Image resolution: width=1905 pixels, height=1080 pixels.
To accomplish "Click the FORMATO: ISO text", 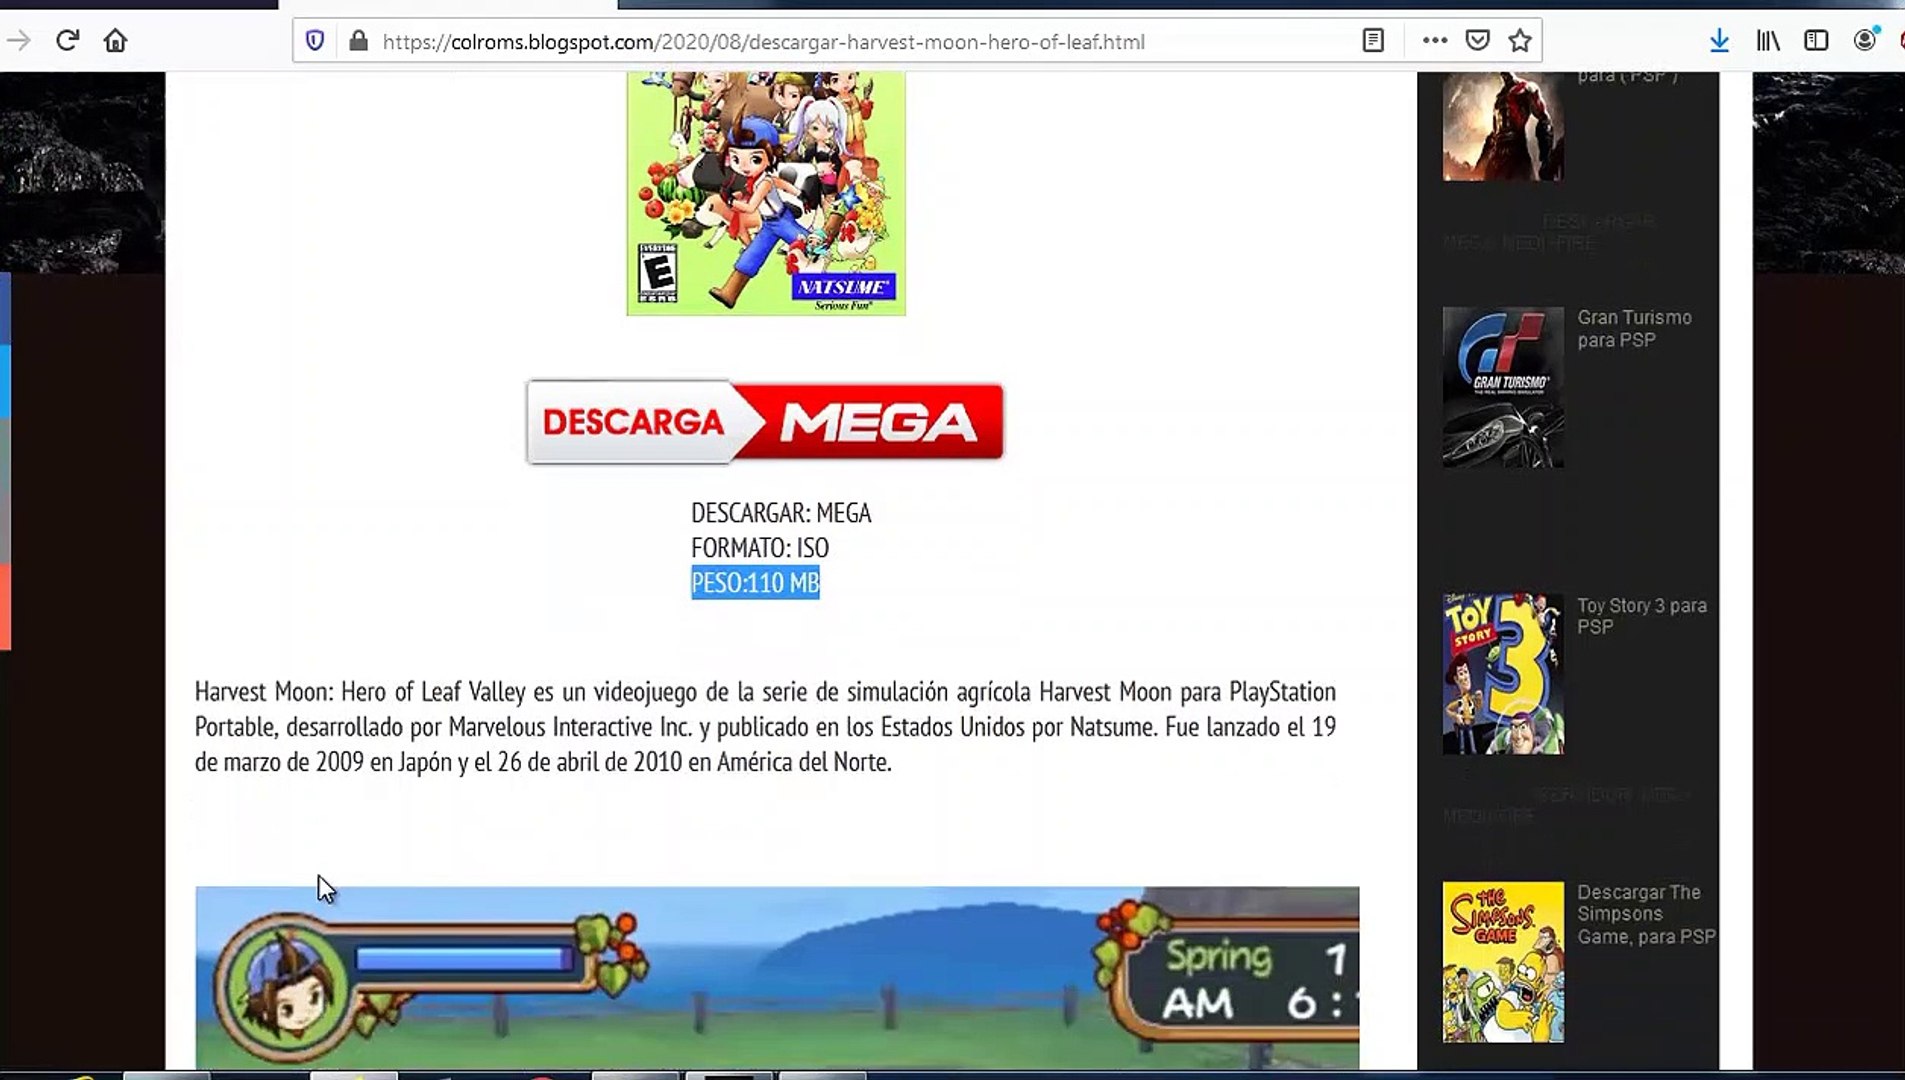I will coord(760,548).
